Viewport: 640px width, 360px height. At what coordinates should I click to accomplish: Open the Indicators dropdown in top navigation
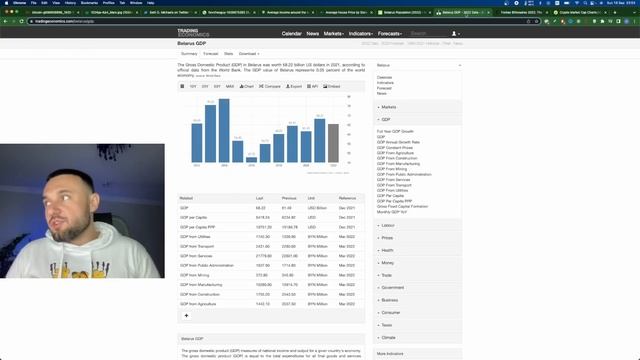(360, 33)
